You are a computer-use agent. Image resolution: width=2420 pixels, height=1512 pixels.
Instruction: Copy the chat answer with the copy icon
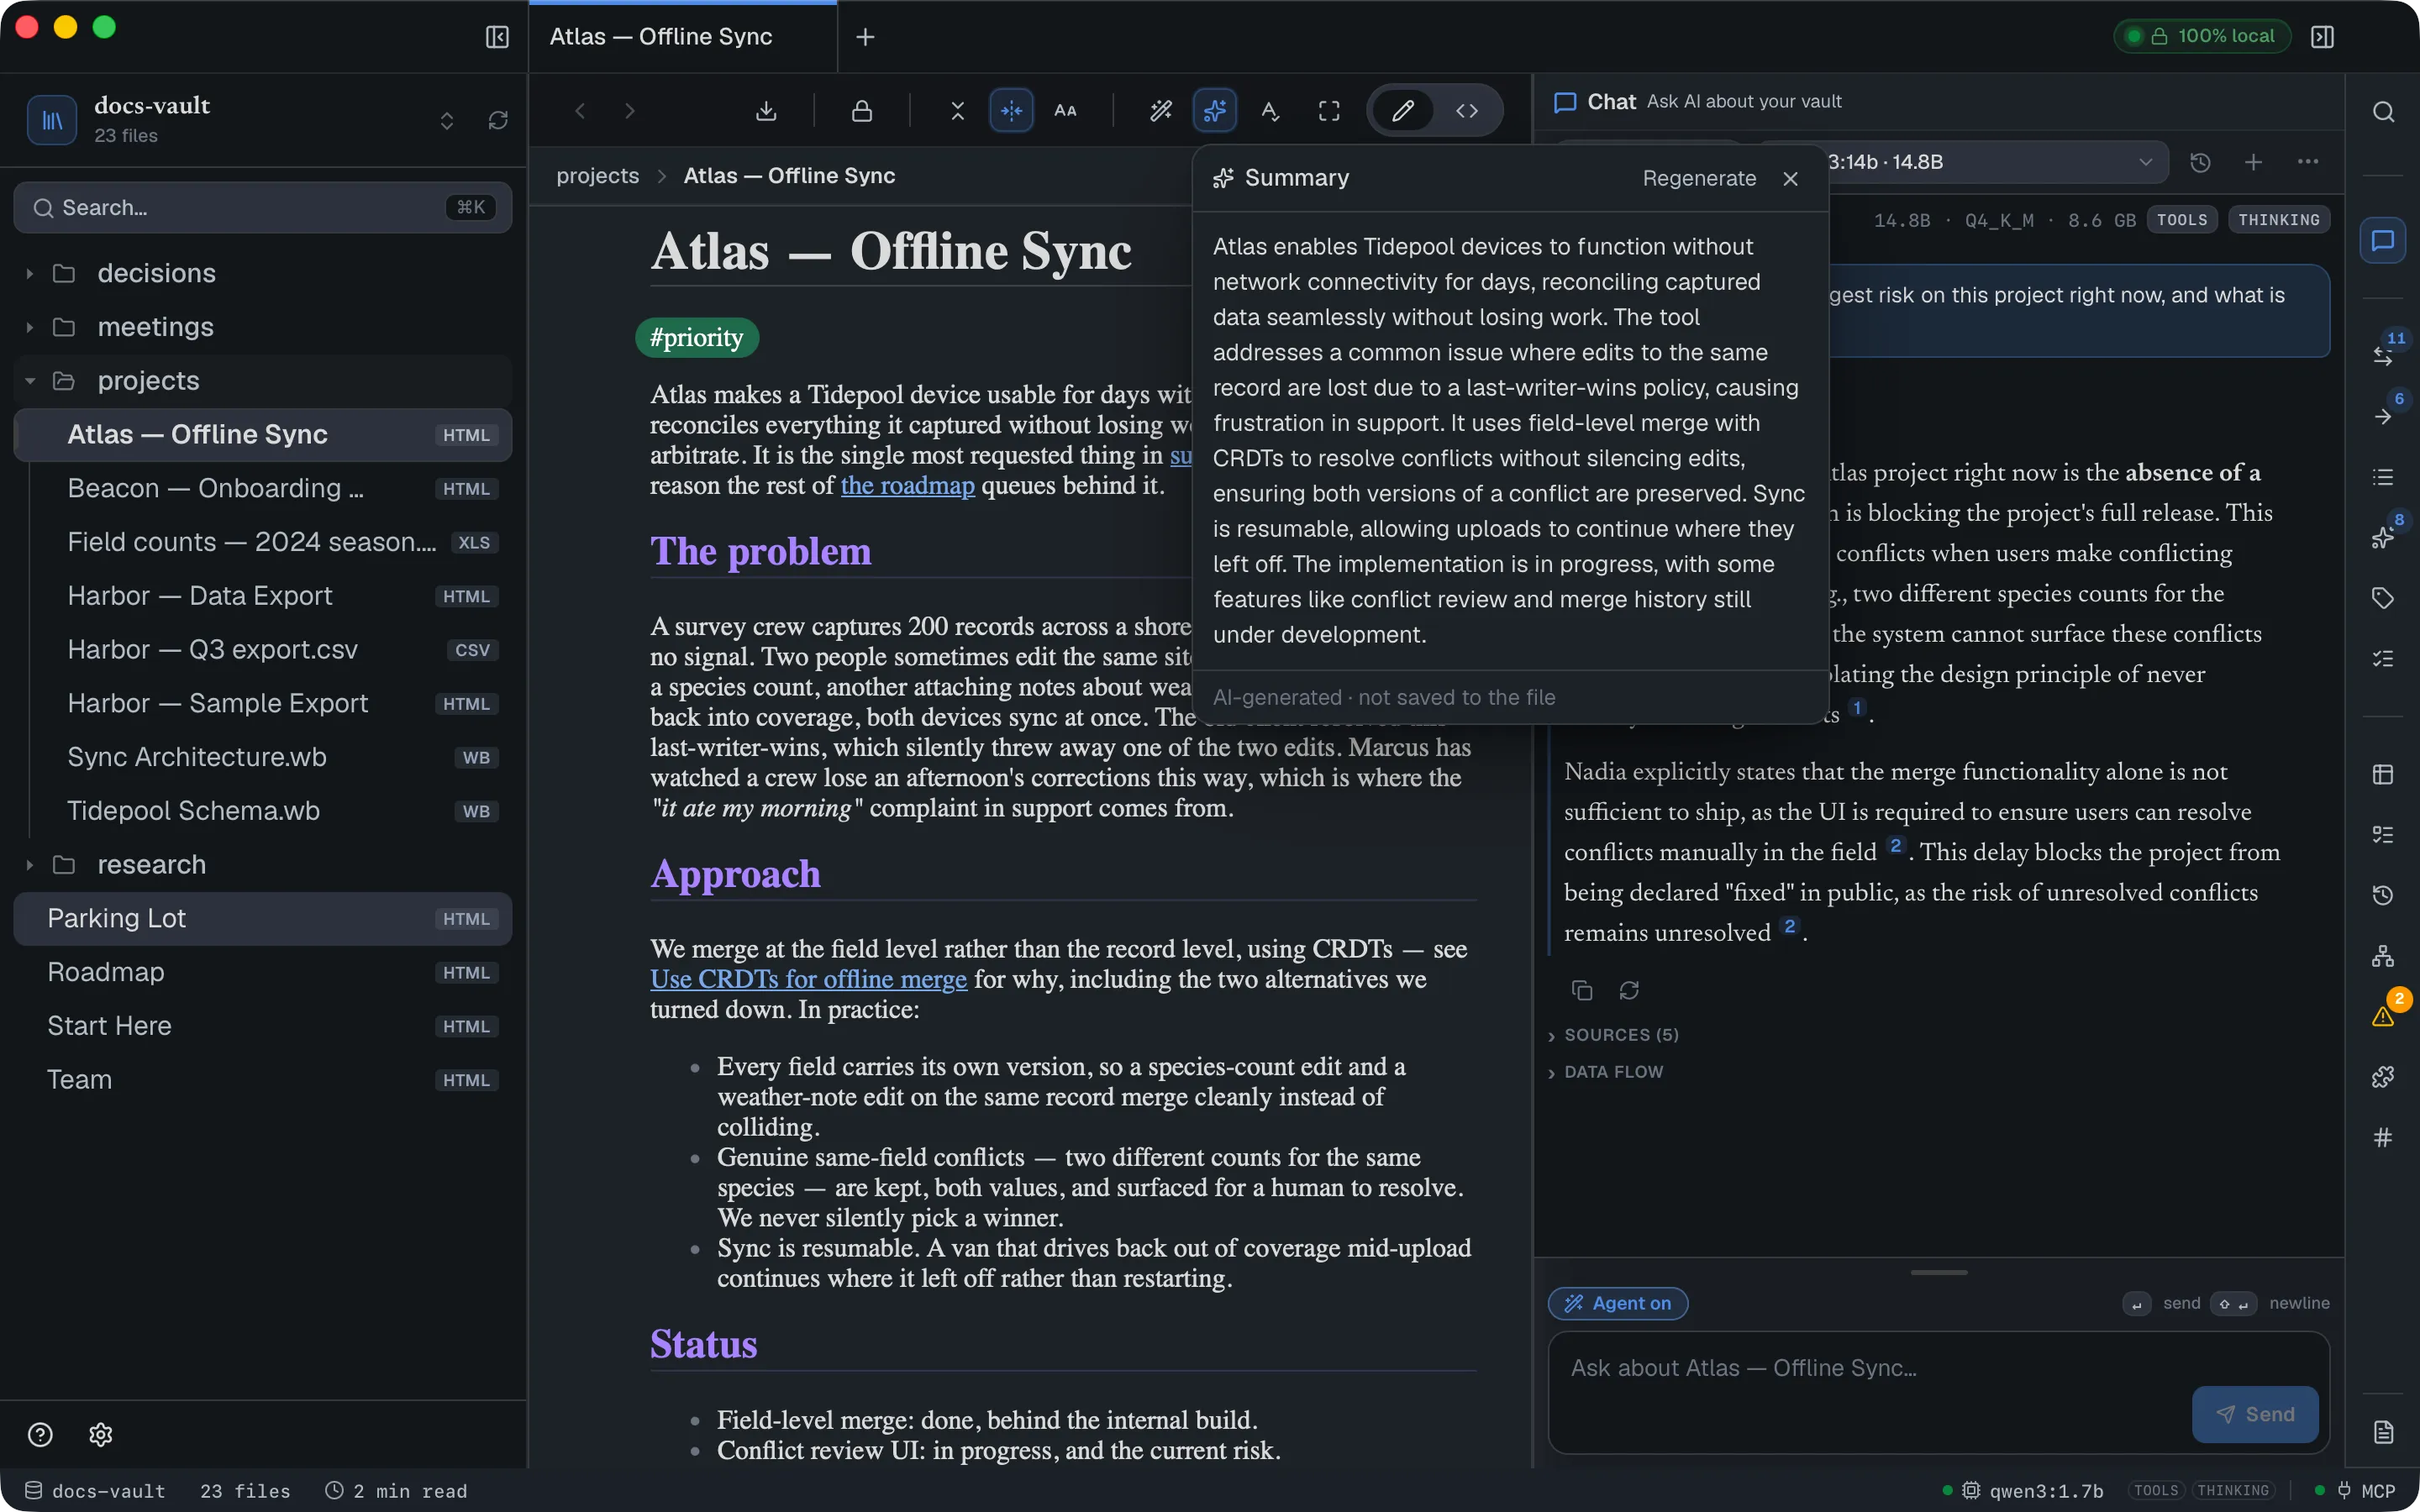[1582, 990]
